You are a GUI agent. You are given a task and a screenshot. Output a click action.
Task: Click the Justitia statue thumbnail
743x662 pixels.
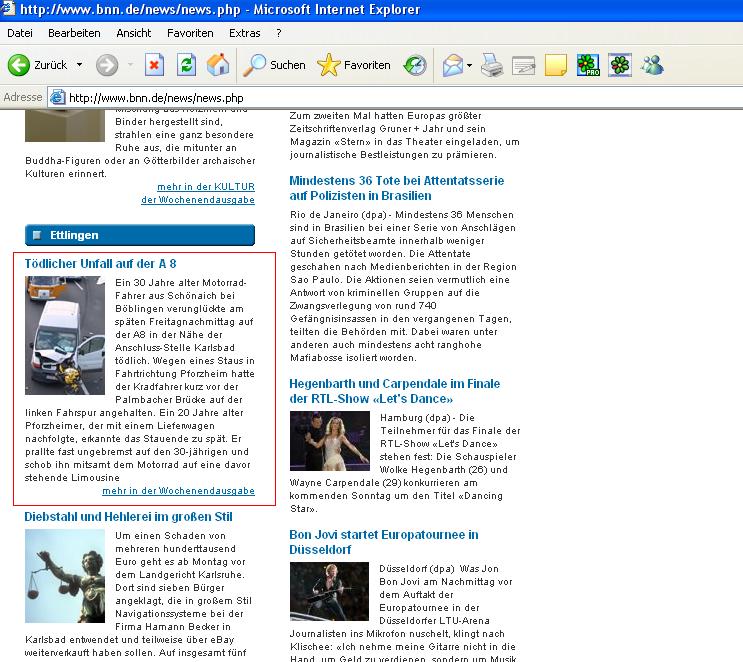pyautogui.click(x=65, y=576)
